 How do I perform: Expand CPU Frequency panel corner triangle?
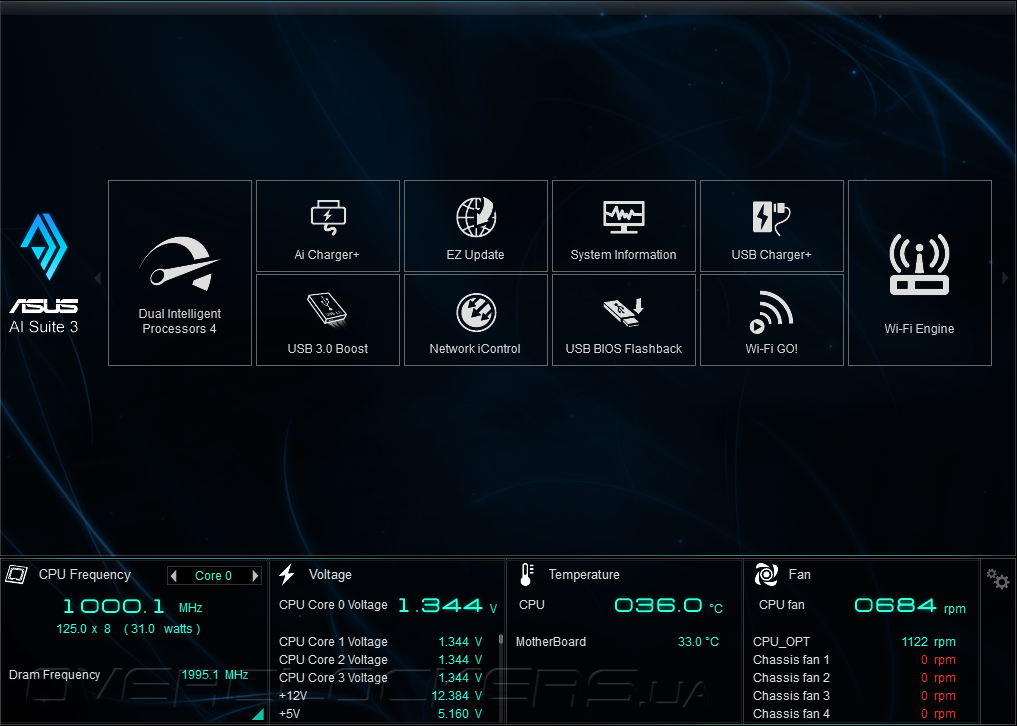pos(257,714)
